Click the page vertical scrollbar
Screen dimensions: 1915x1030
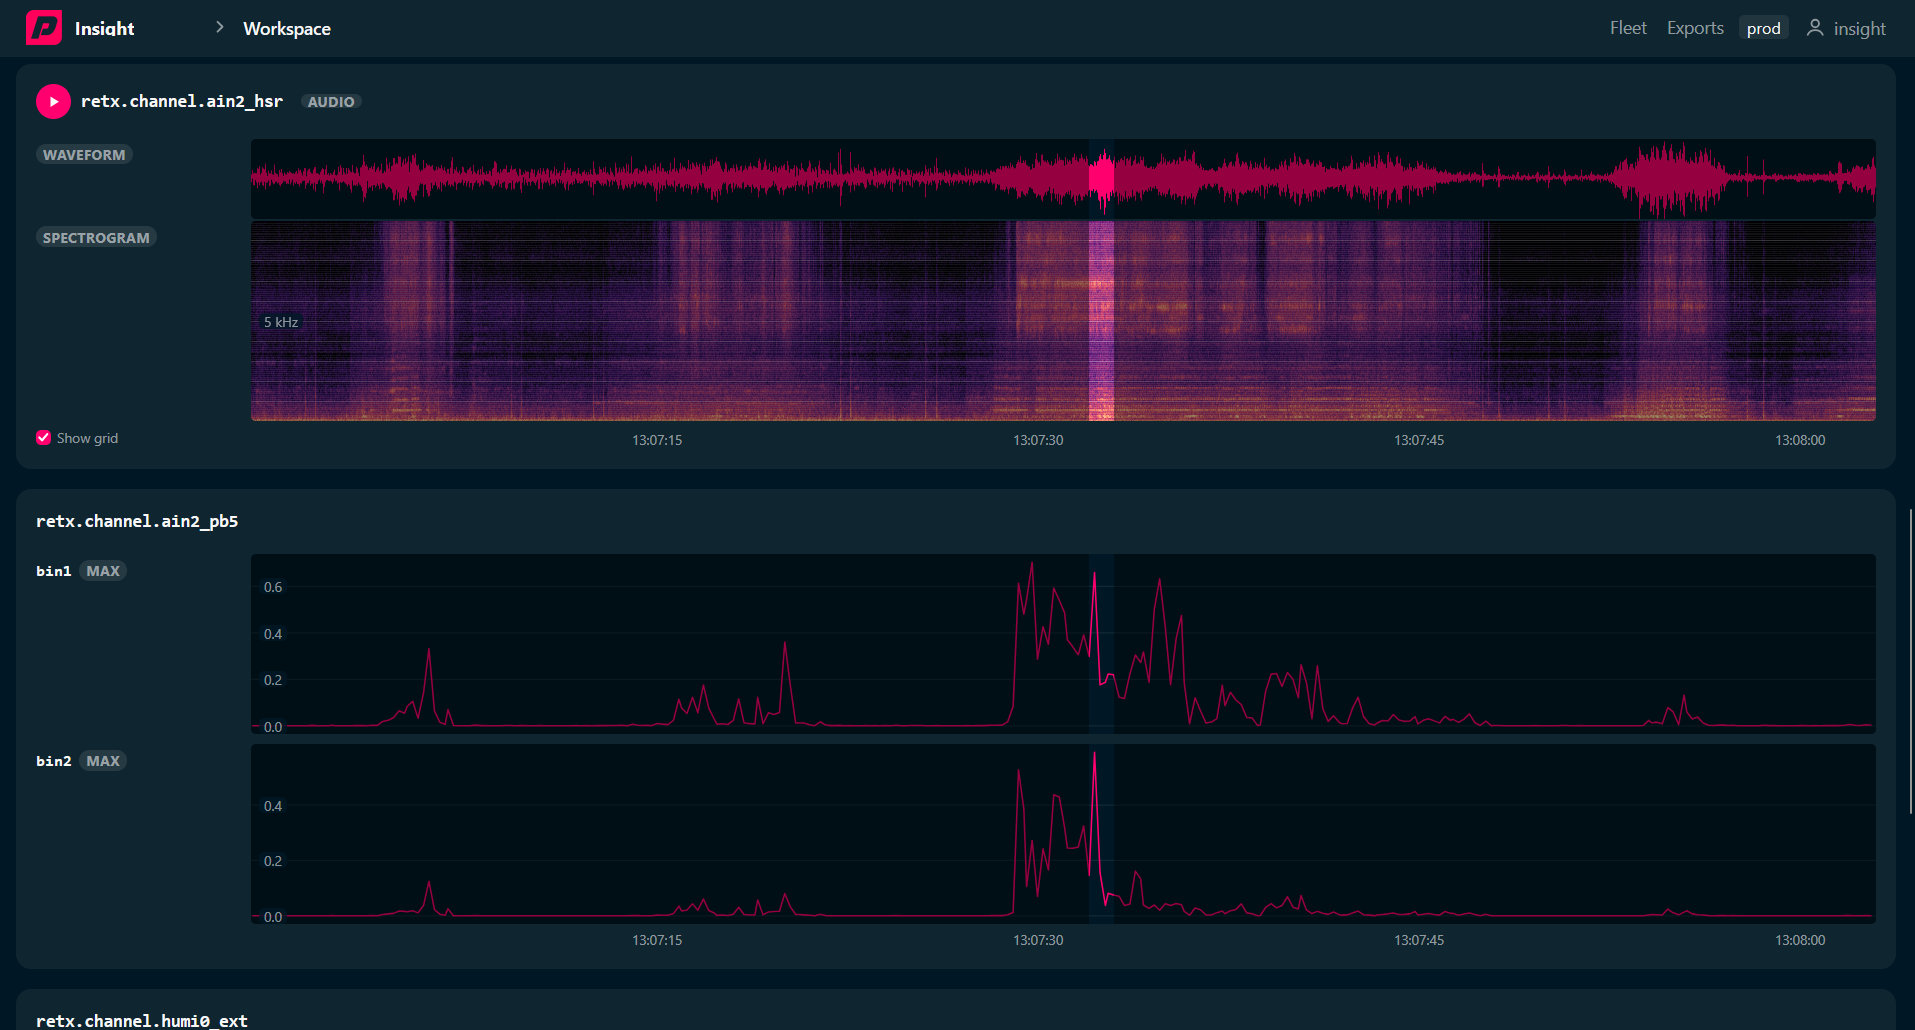point(1911,660)
